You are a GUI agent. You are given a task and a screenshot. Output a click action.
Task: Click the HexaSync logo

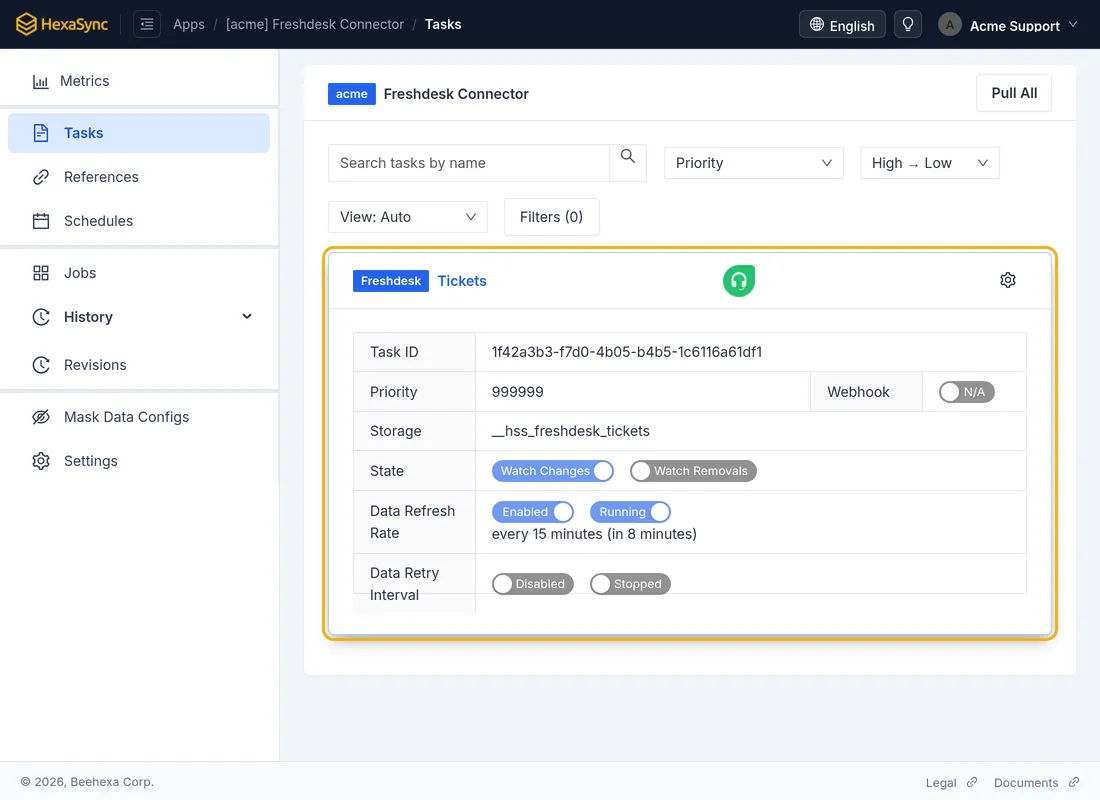click(62, 24)
